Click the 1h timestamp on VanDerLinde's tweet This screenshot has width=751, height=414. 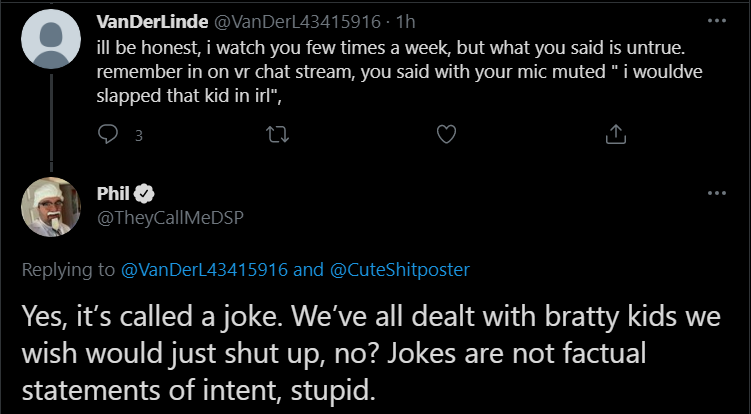coord(405,22)
